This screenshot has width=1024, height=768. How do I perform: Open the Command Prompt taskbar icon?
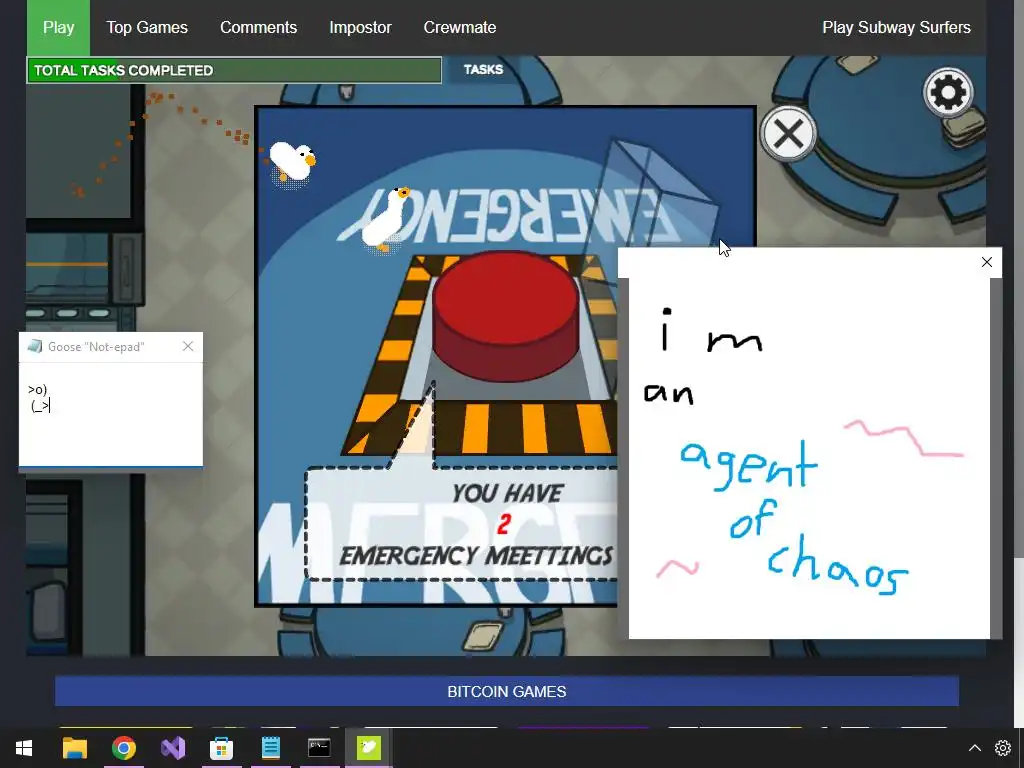[319, 748]
